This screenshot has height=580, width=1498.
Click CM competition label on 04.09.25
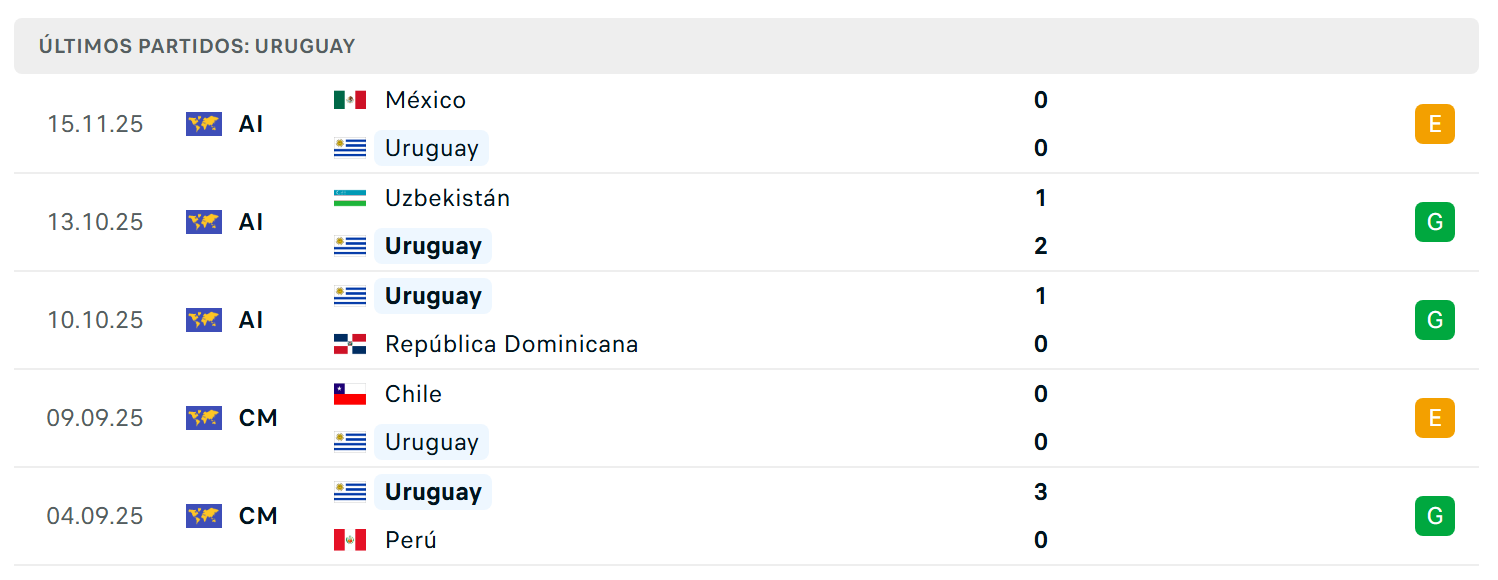pos(259,516)
